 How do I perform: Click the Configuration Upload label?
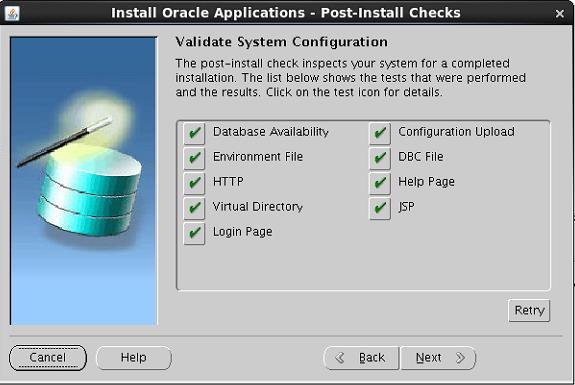[456, 132]
